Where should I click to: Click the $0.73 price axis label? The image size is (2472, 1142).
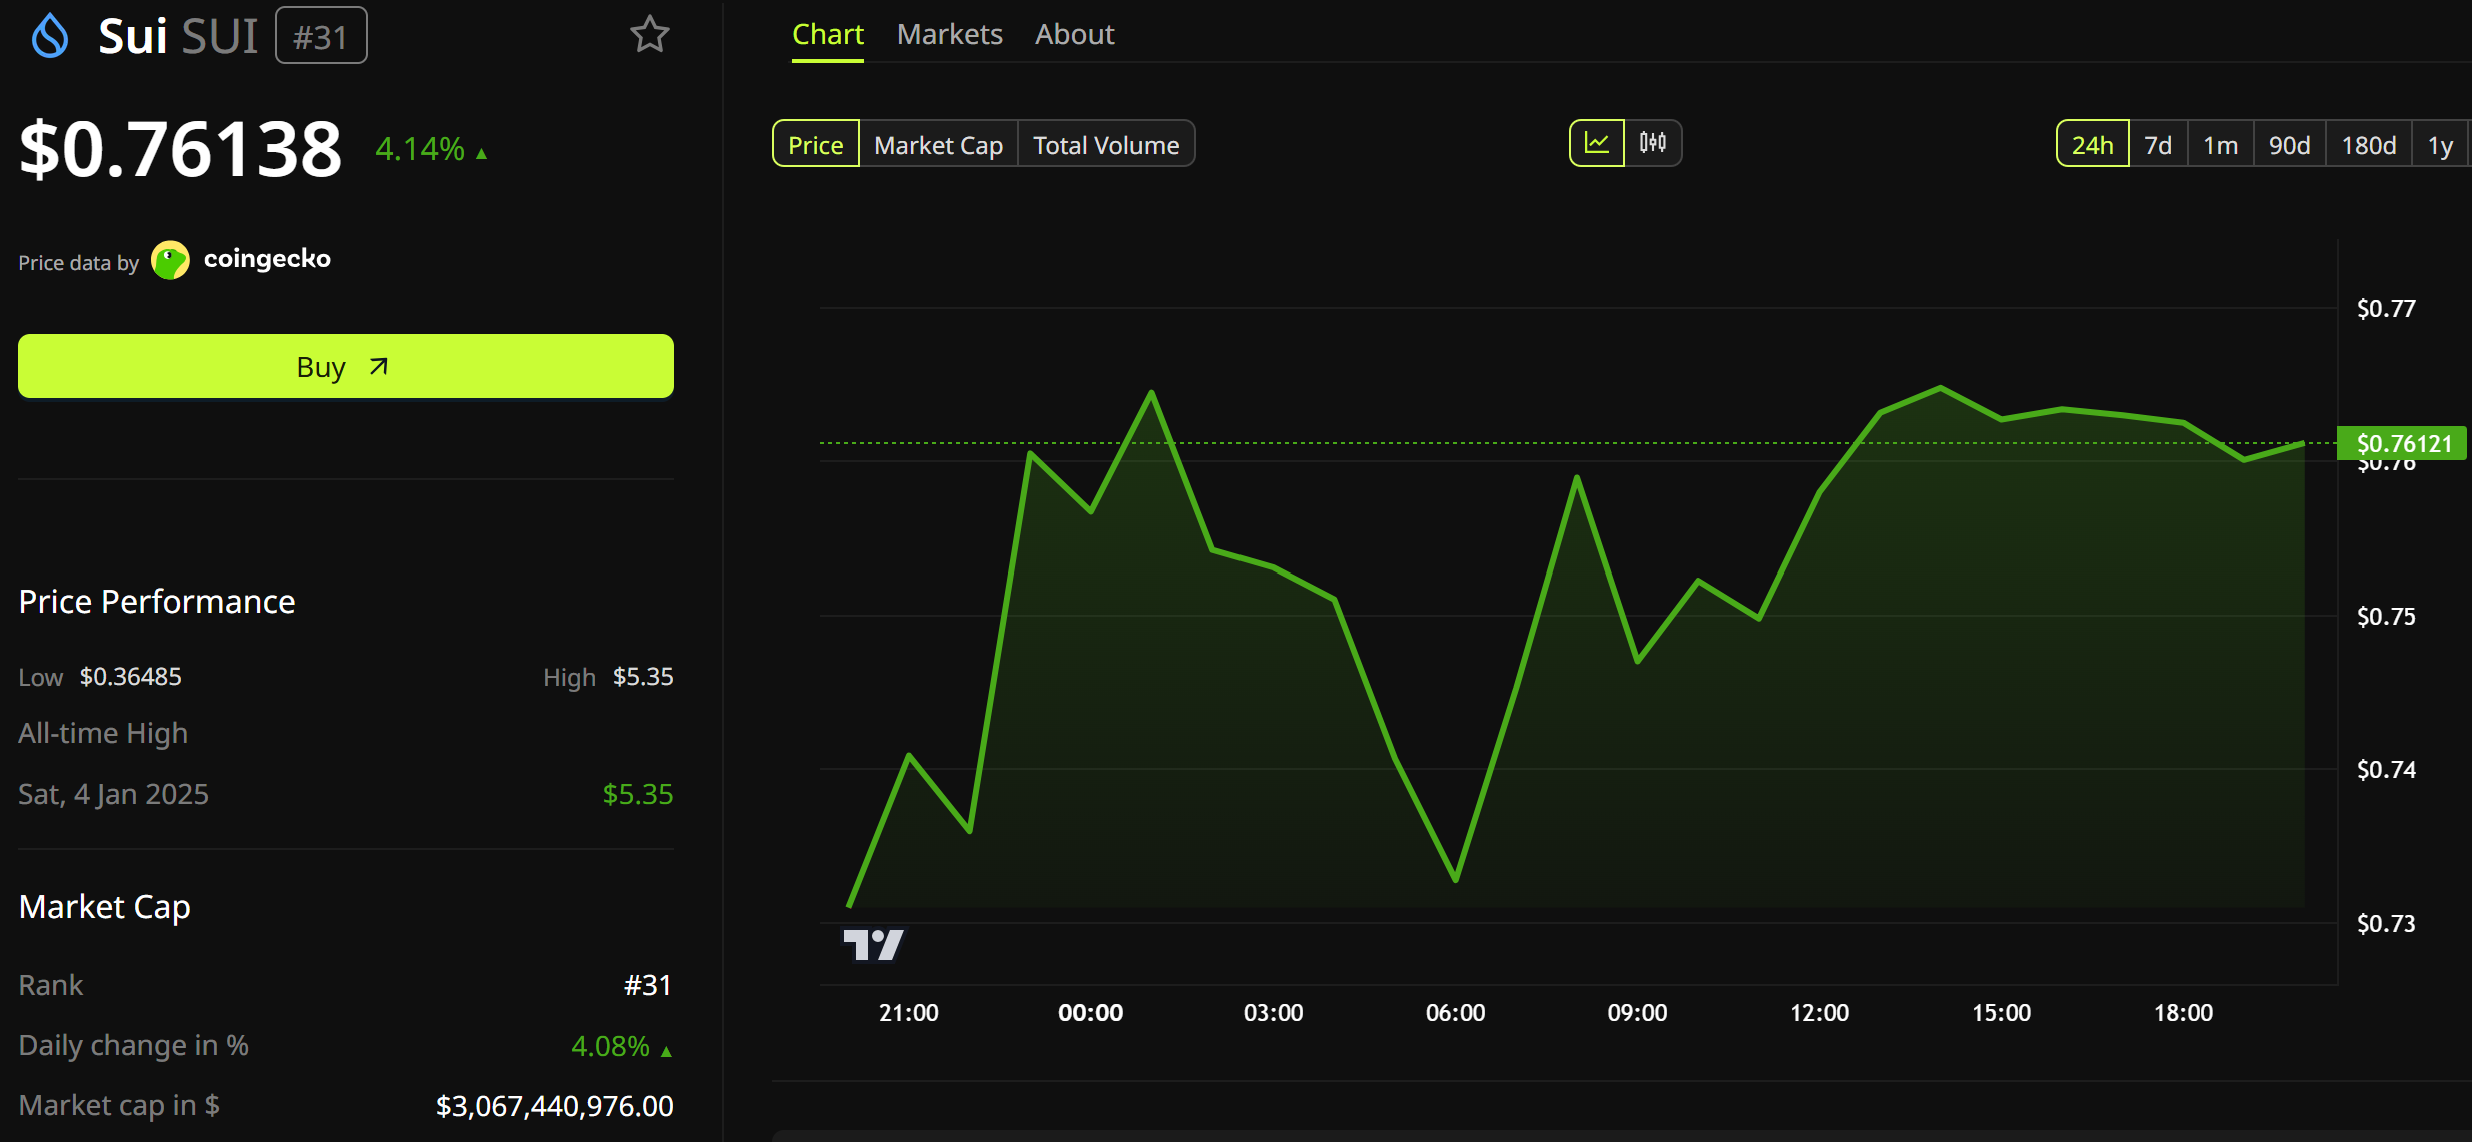(x=2386, y=924)
